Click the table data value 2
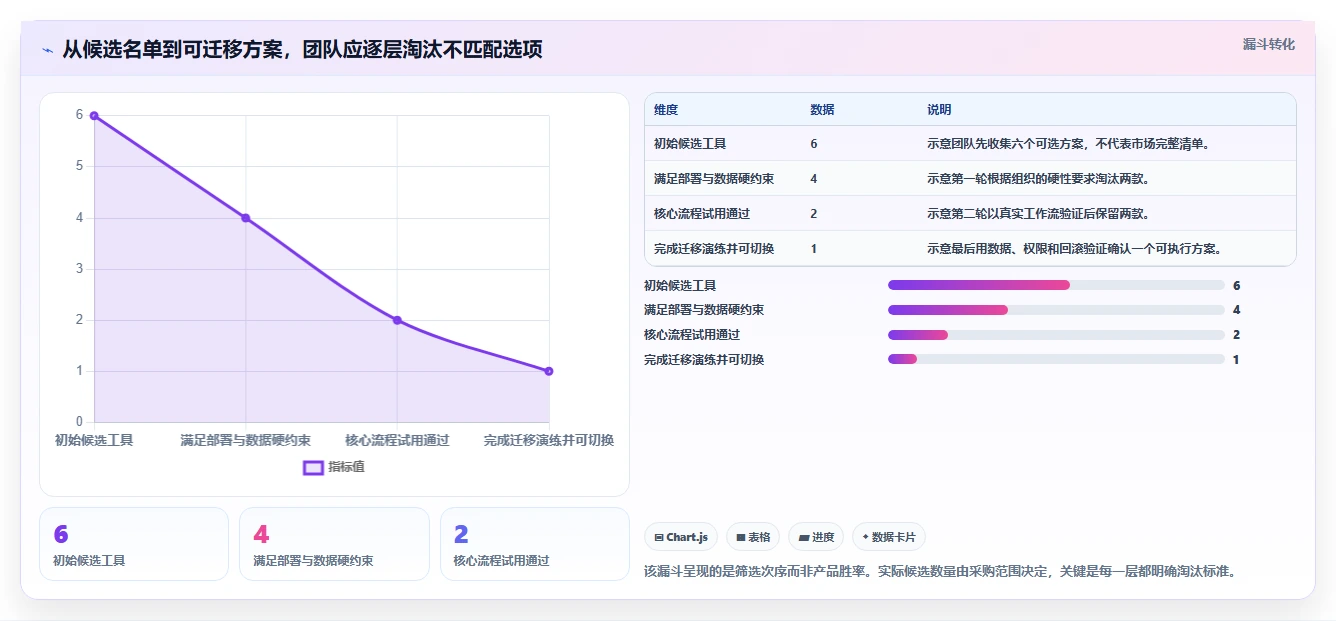Viewport: 1336px width, 621px height. (x=814, y=214)
